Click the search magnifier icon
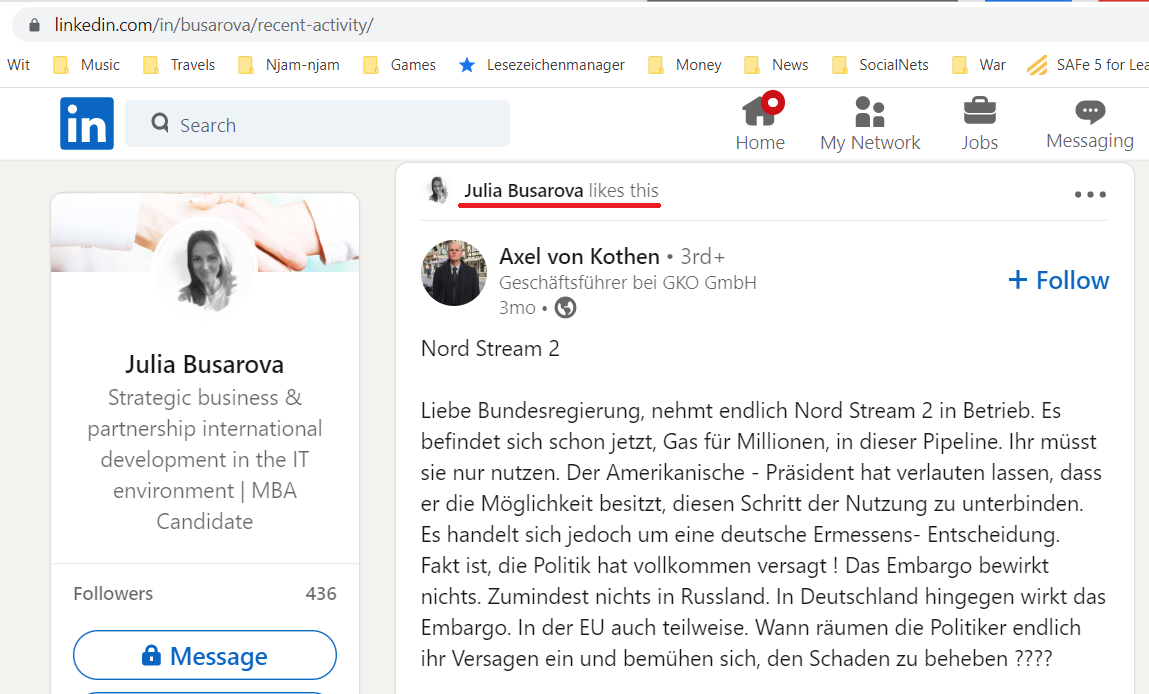This screenshot has width=1149, height=694. (160, 122)
